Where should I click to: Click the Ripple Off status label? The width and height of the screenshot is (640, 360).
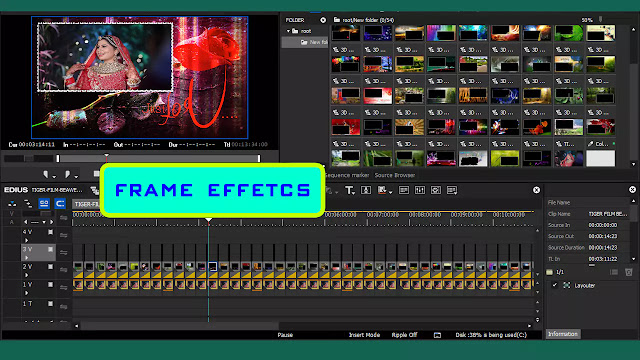(x=404, y=335)
